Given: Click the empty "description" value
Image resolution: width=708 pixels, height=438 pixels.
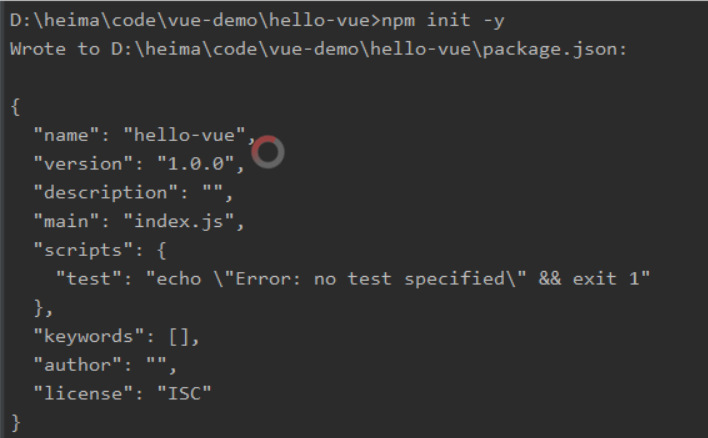Looking at the screenshot, I should 213,192.
